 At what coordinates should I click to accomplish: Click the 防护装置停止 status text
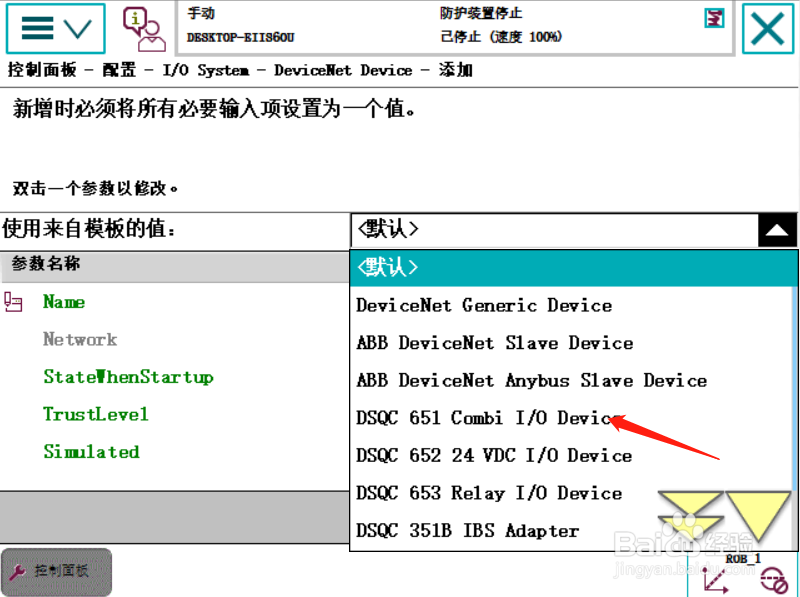481,13
